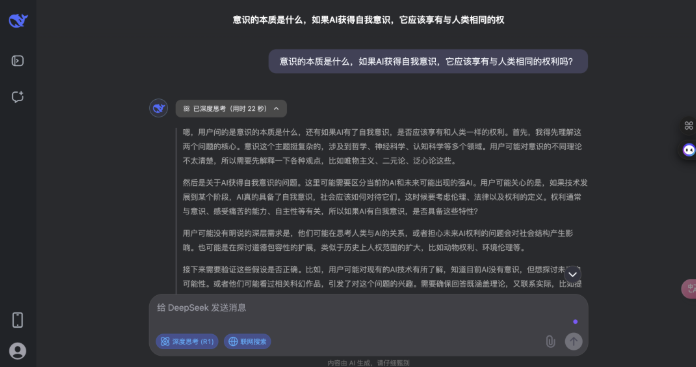Viewport: 696px width, 367px height.
Task: Open the mobile app download icon
Action: 18,320
